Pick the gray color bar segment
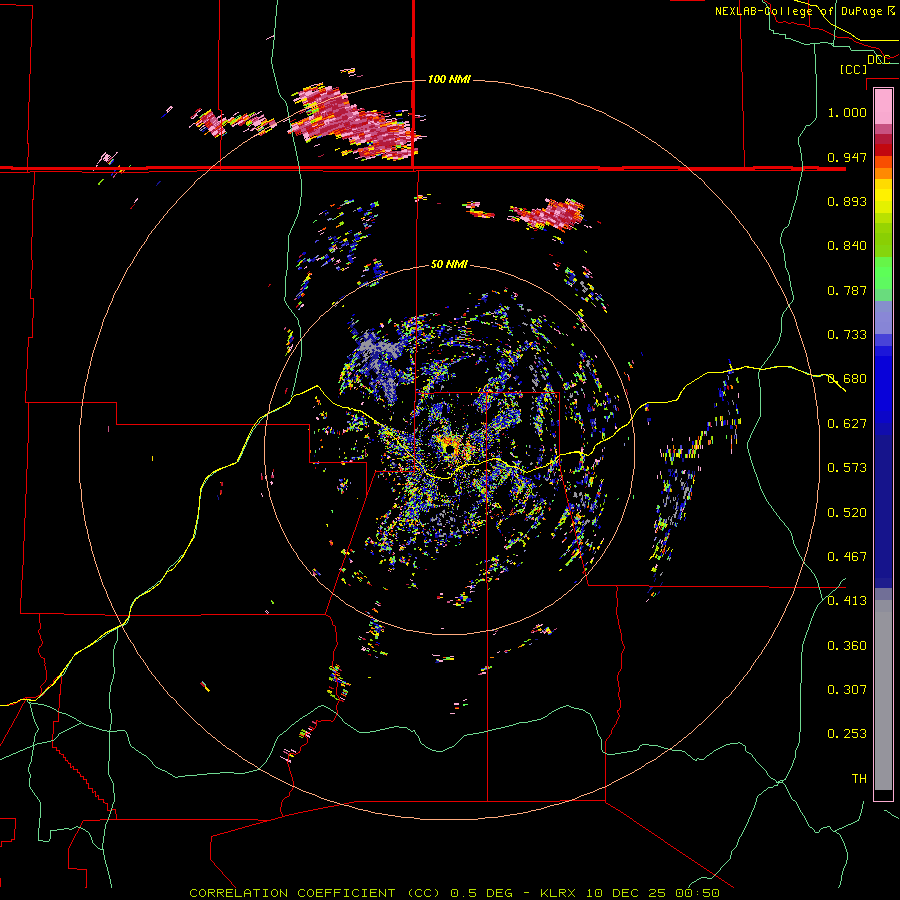The height and width of the screenshot is (900, 900). 883,695
